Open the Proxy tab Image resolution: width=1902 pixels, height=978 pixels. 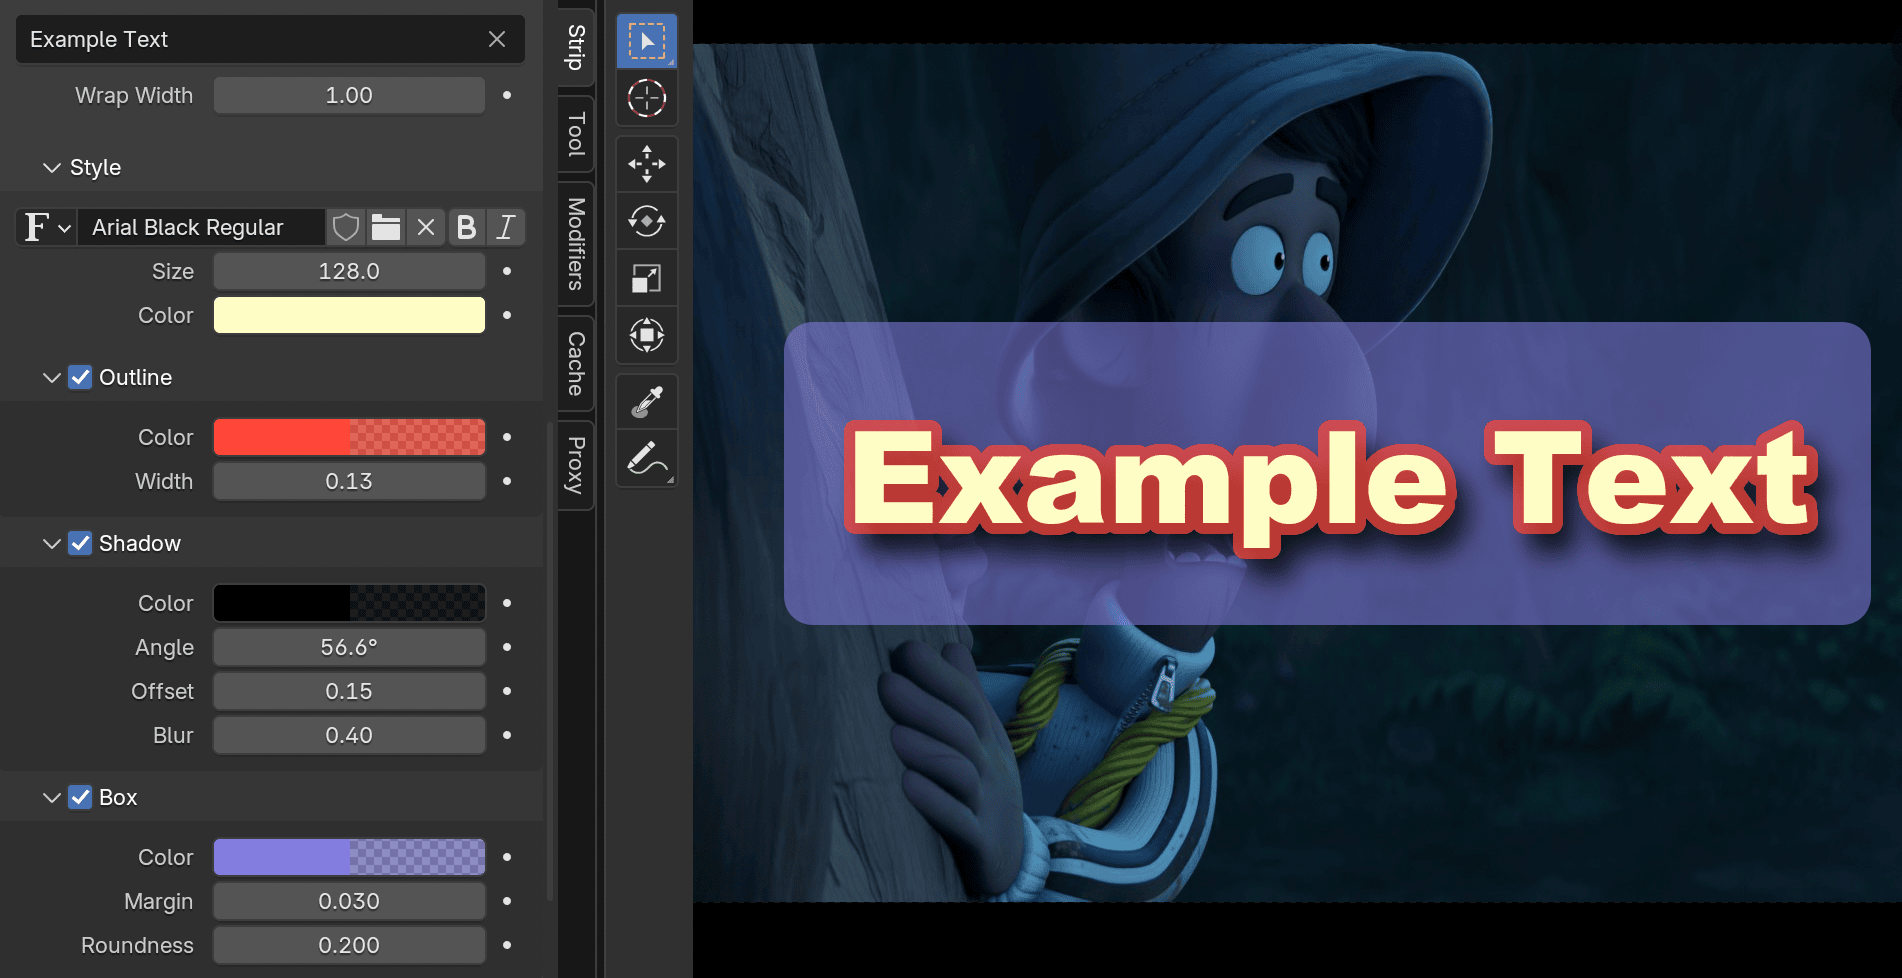[x=575, y=463]
